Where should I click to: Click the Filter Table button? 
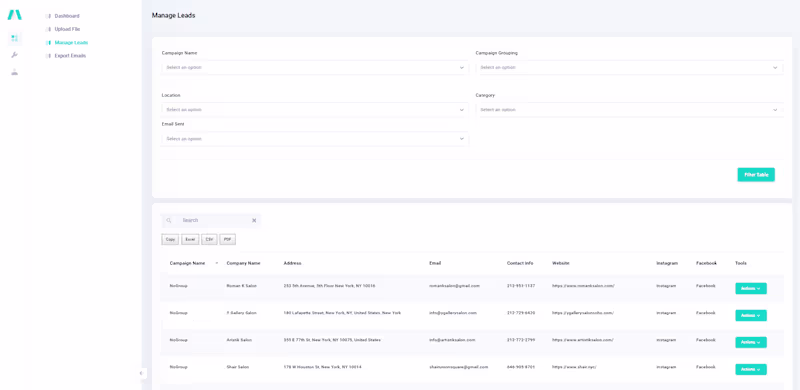click(x=756, y=175)
